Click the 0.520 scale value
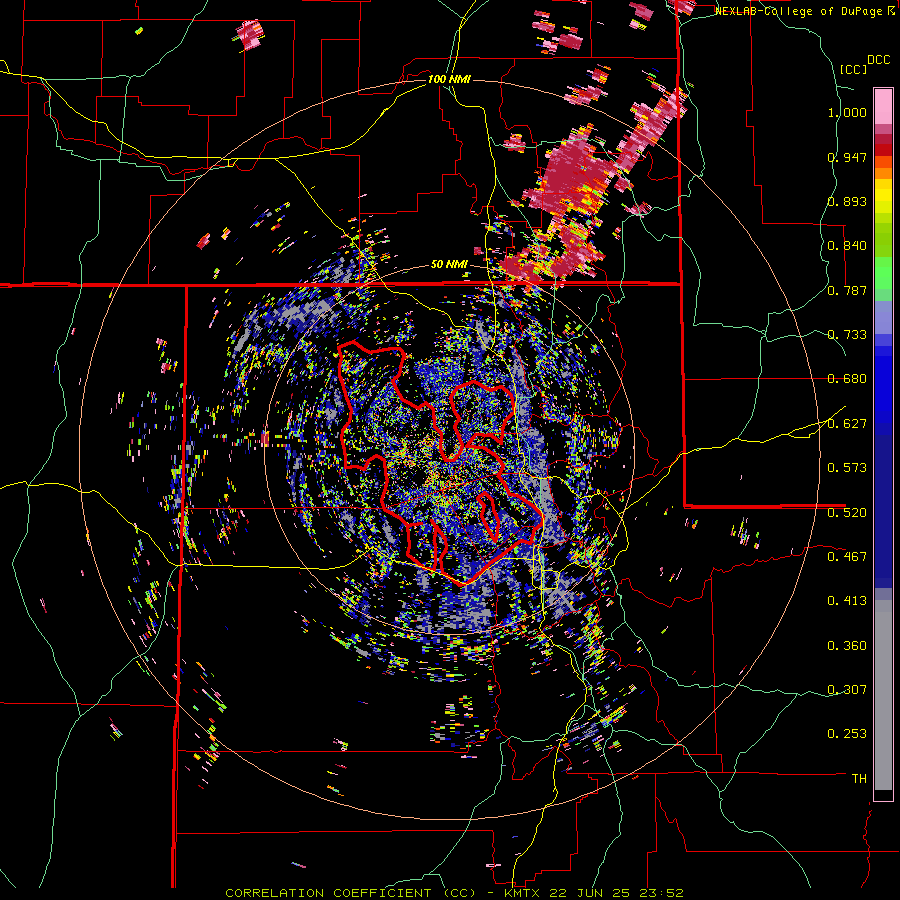900x900 pixels. click(x=847, y=513)
